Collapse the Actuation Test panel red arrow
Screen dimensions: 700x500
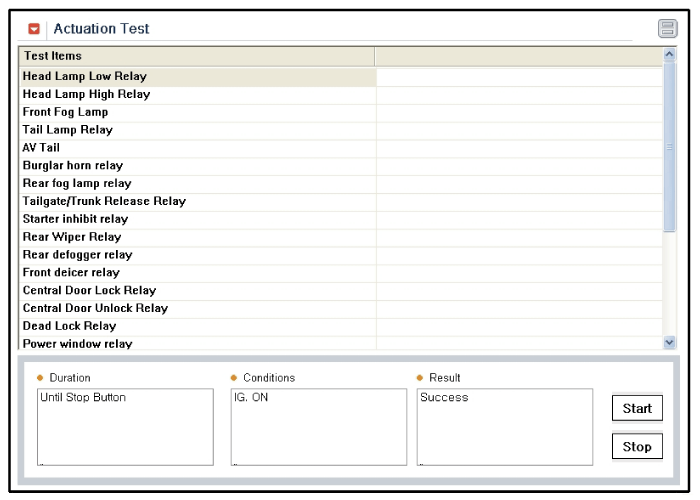34,29
